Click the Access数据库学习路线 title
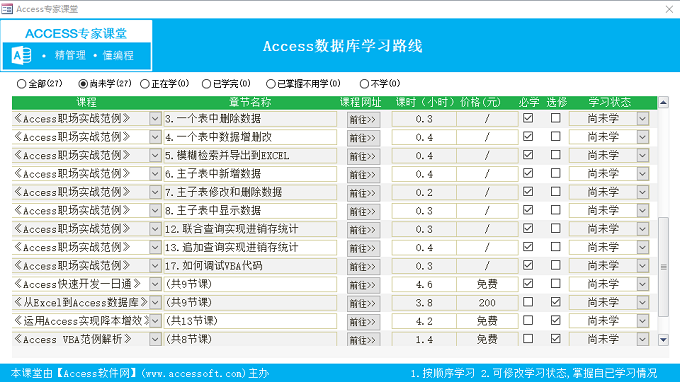Image resolution: width=680 pixels, height=382 pixels. [x=343, y=46]
